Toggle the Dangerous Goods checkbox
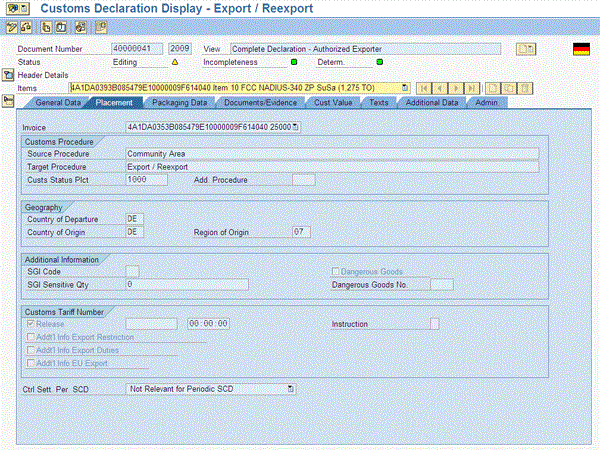The width and height of the screenshot is (600, 450). 337,271
